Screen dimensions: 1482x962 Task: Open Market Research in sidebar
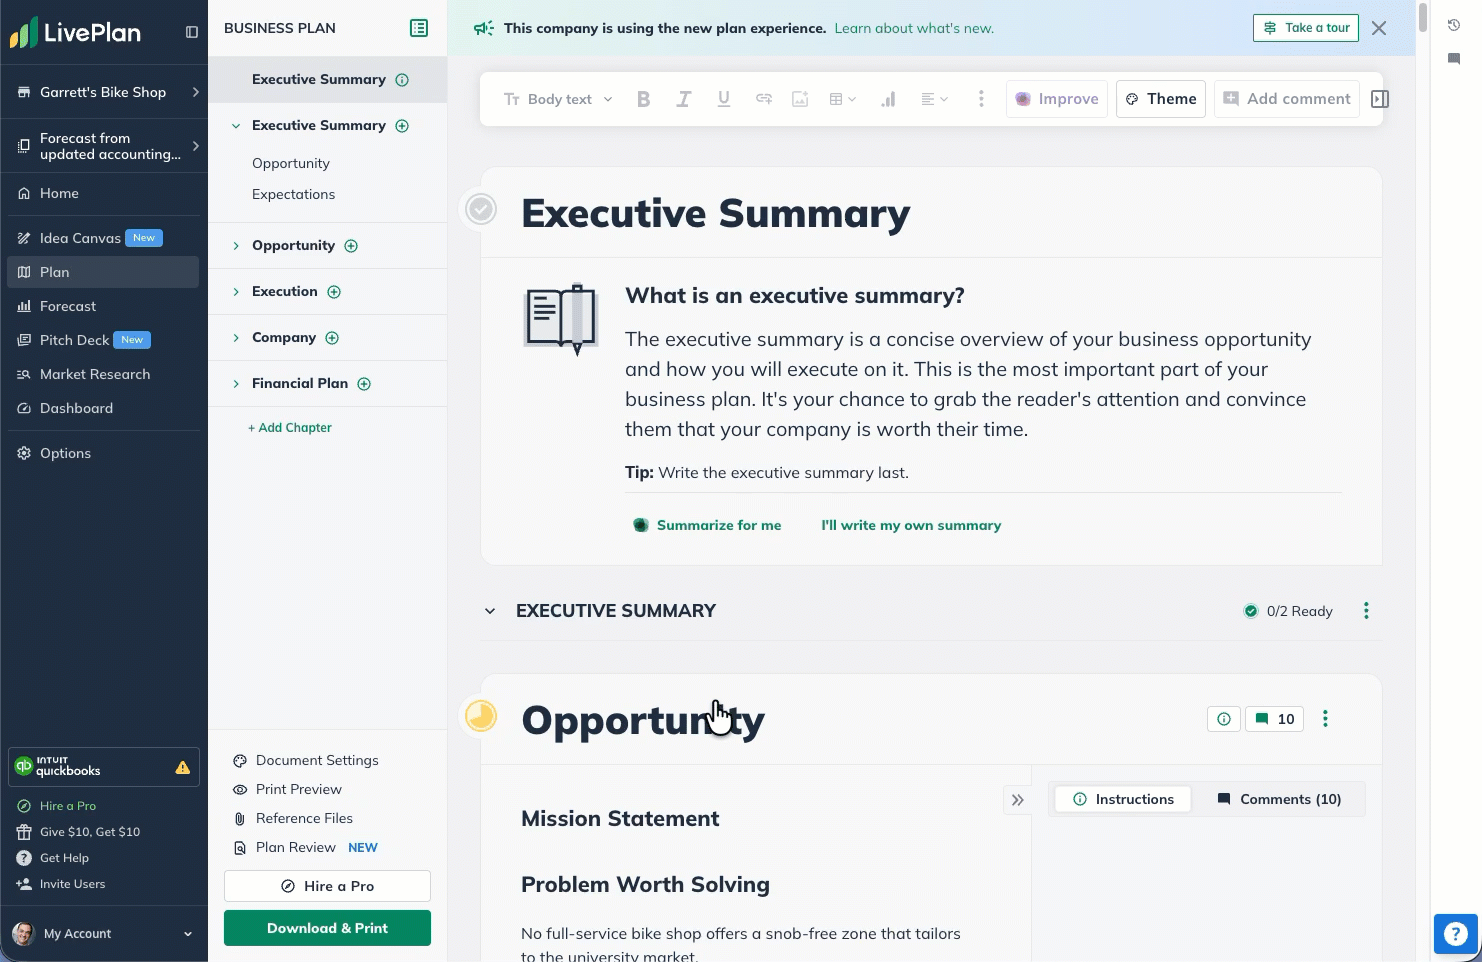[x=104, y=374]
